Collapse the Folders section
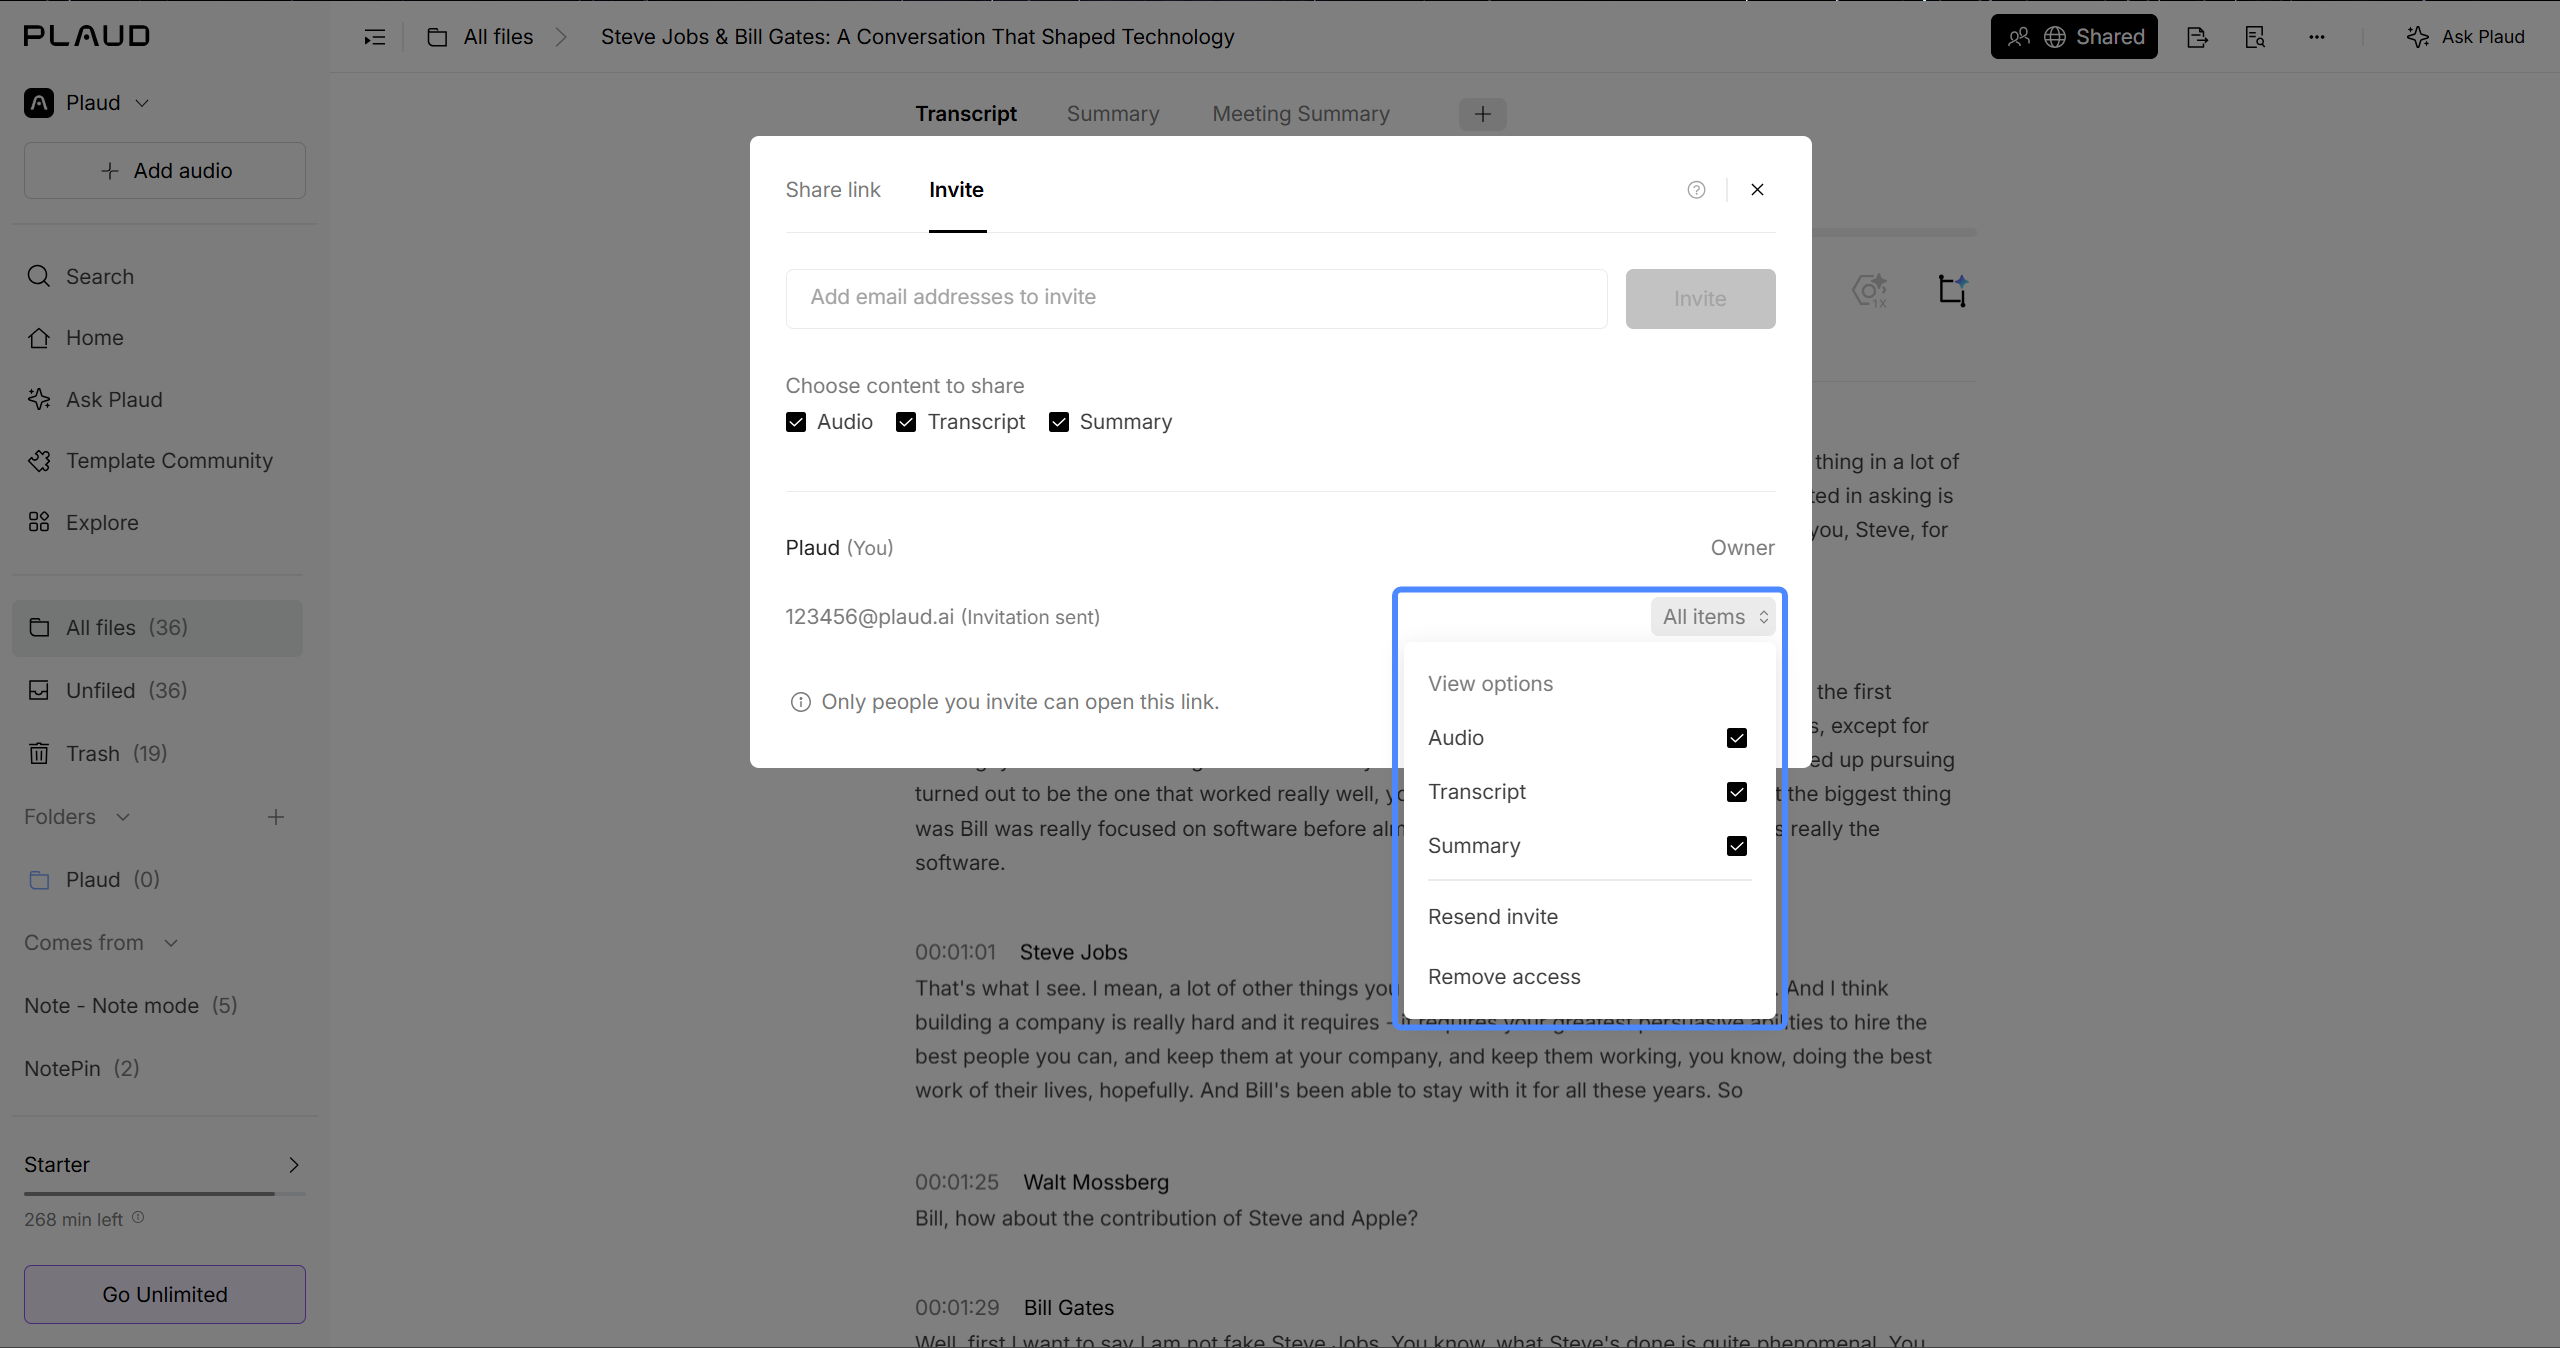This screenshot has height=1348, width=2560. [123, 817]
